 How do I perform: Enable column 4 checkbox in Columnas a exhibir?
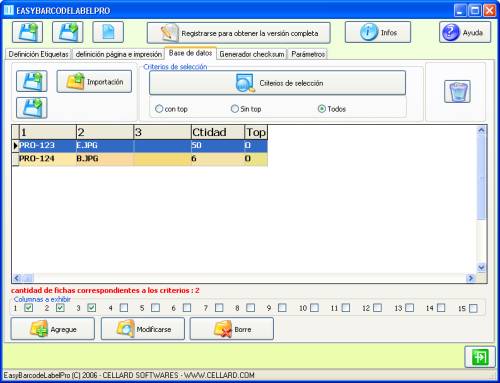pos(124,308)
